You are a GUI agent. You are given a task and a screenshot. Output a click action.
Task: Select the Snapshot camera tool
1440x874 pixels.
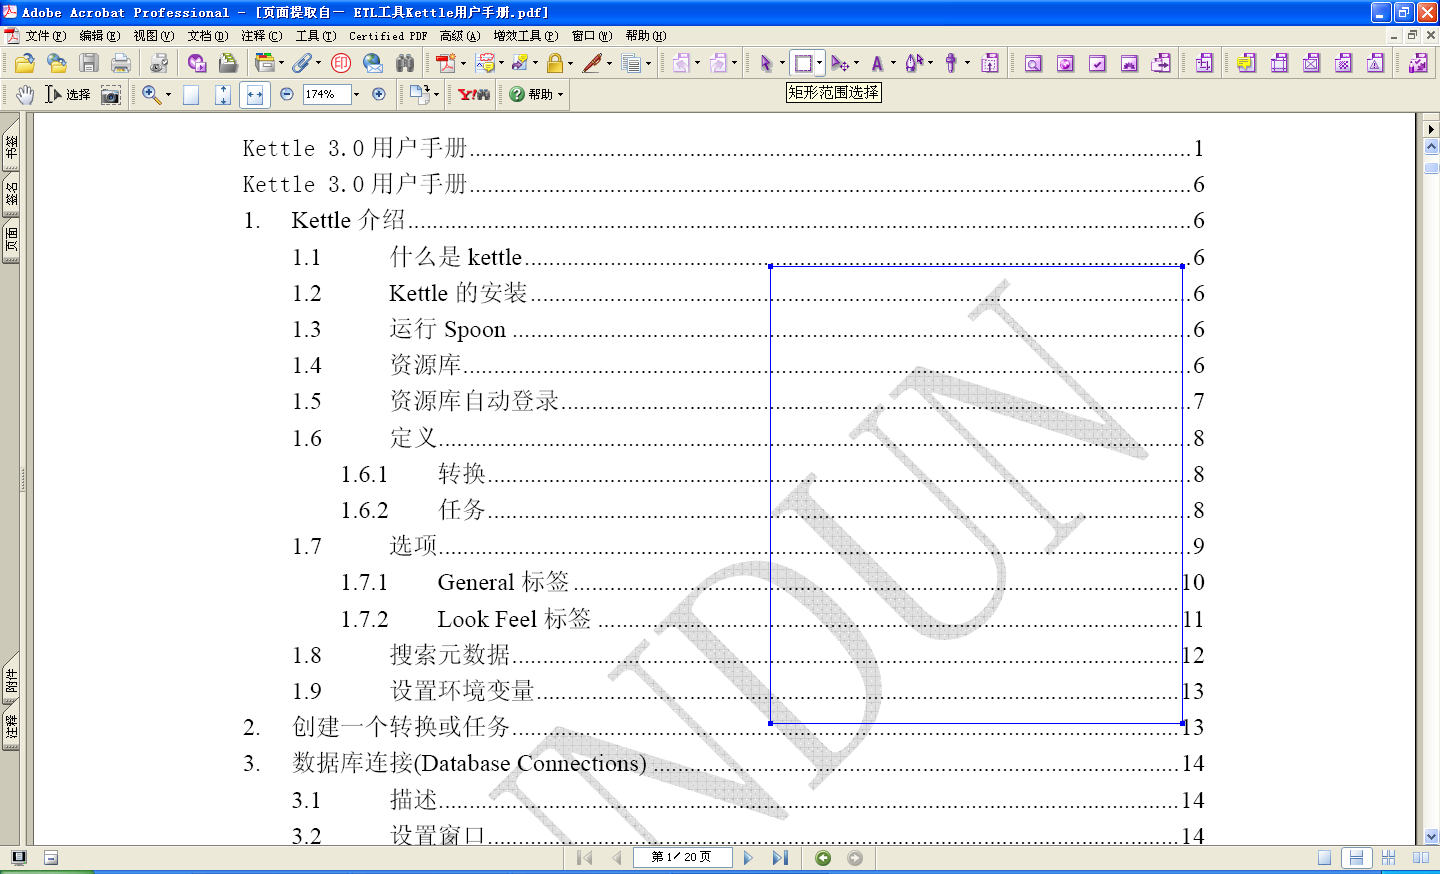click(x=111, y=94)
